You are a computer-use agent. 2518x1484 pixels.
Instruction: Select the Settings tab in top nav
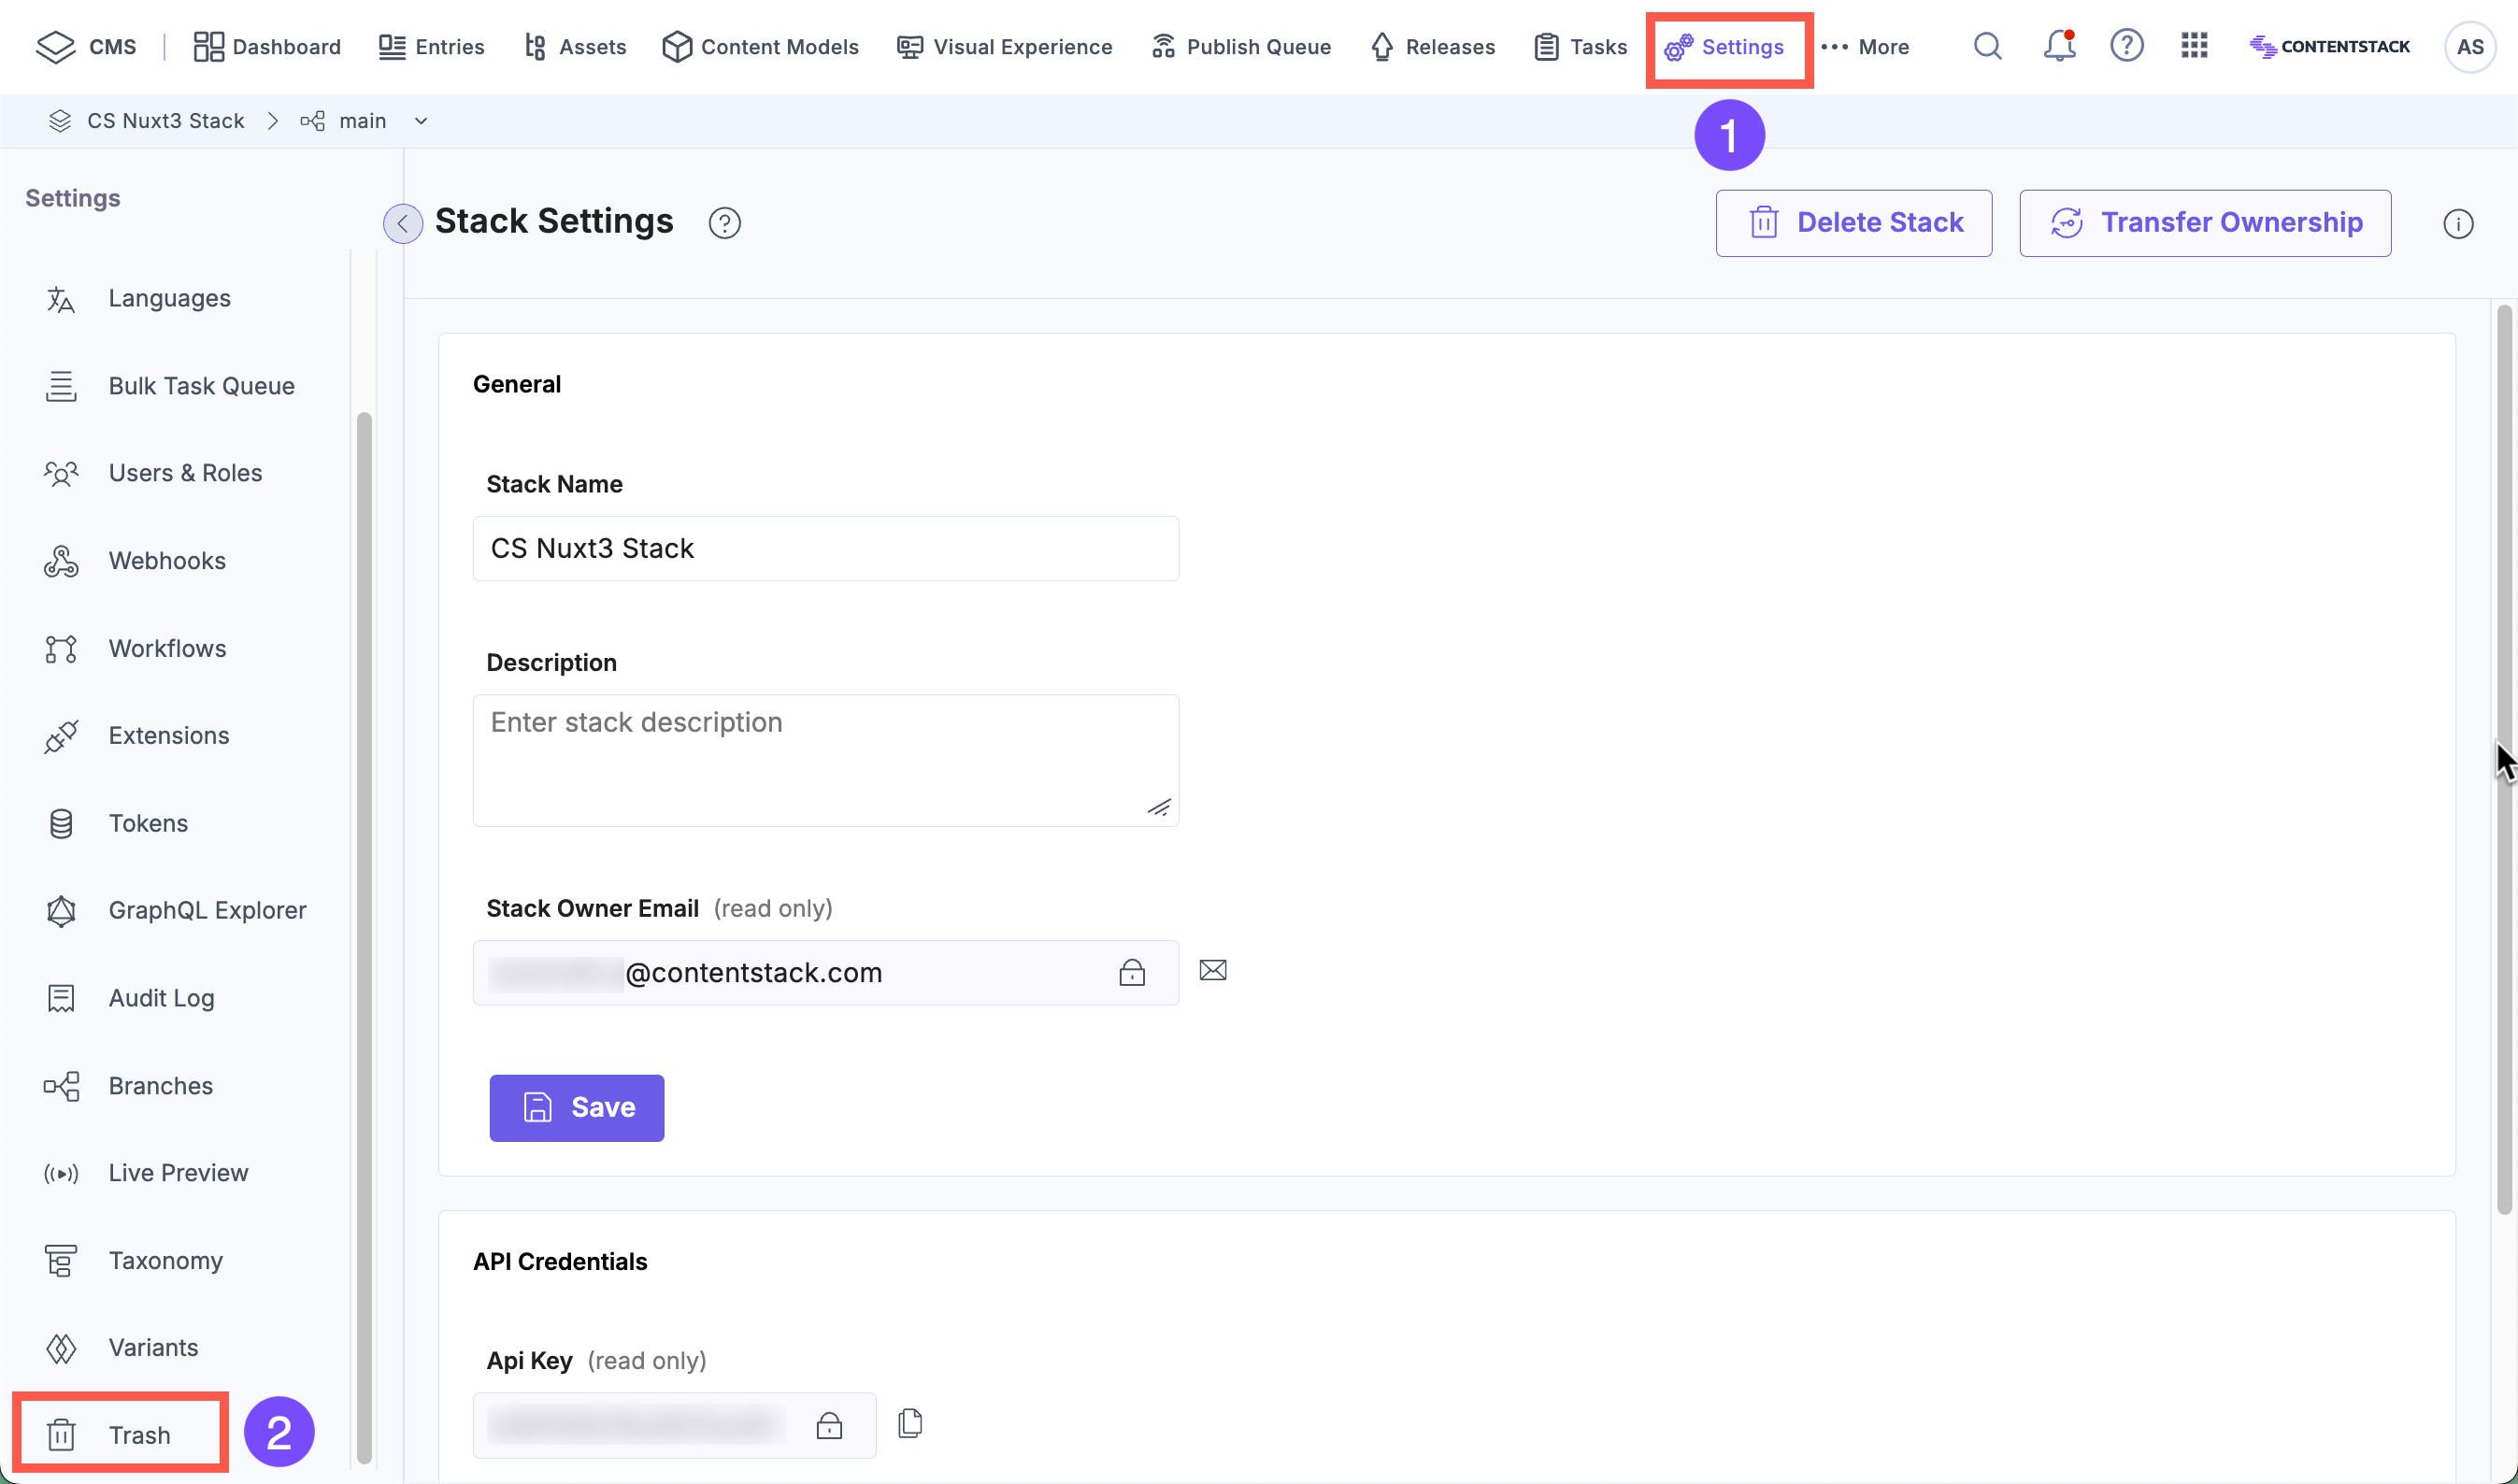click(x=1725, y=47)
